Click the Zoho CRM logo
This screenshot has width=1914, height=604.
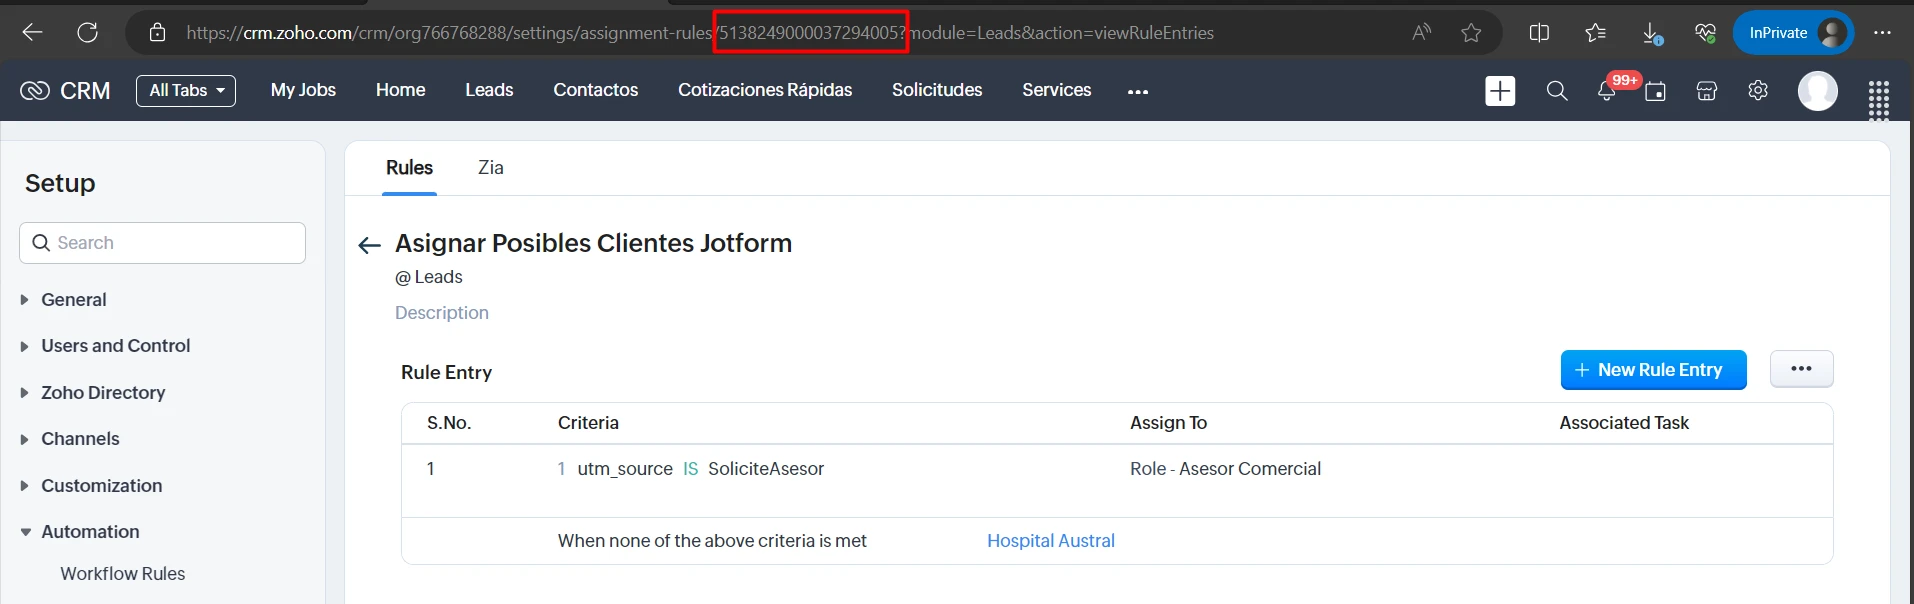[33, 90]
